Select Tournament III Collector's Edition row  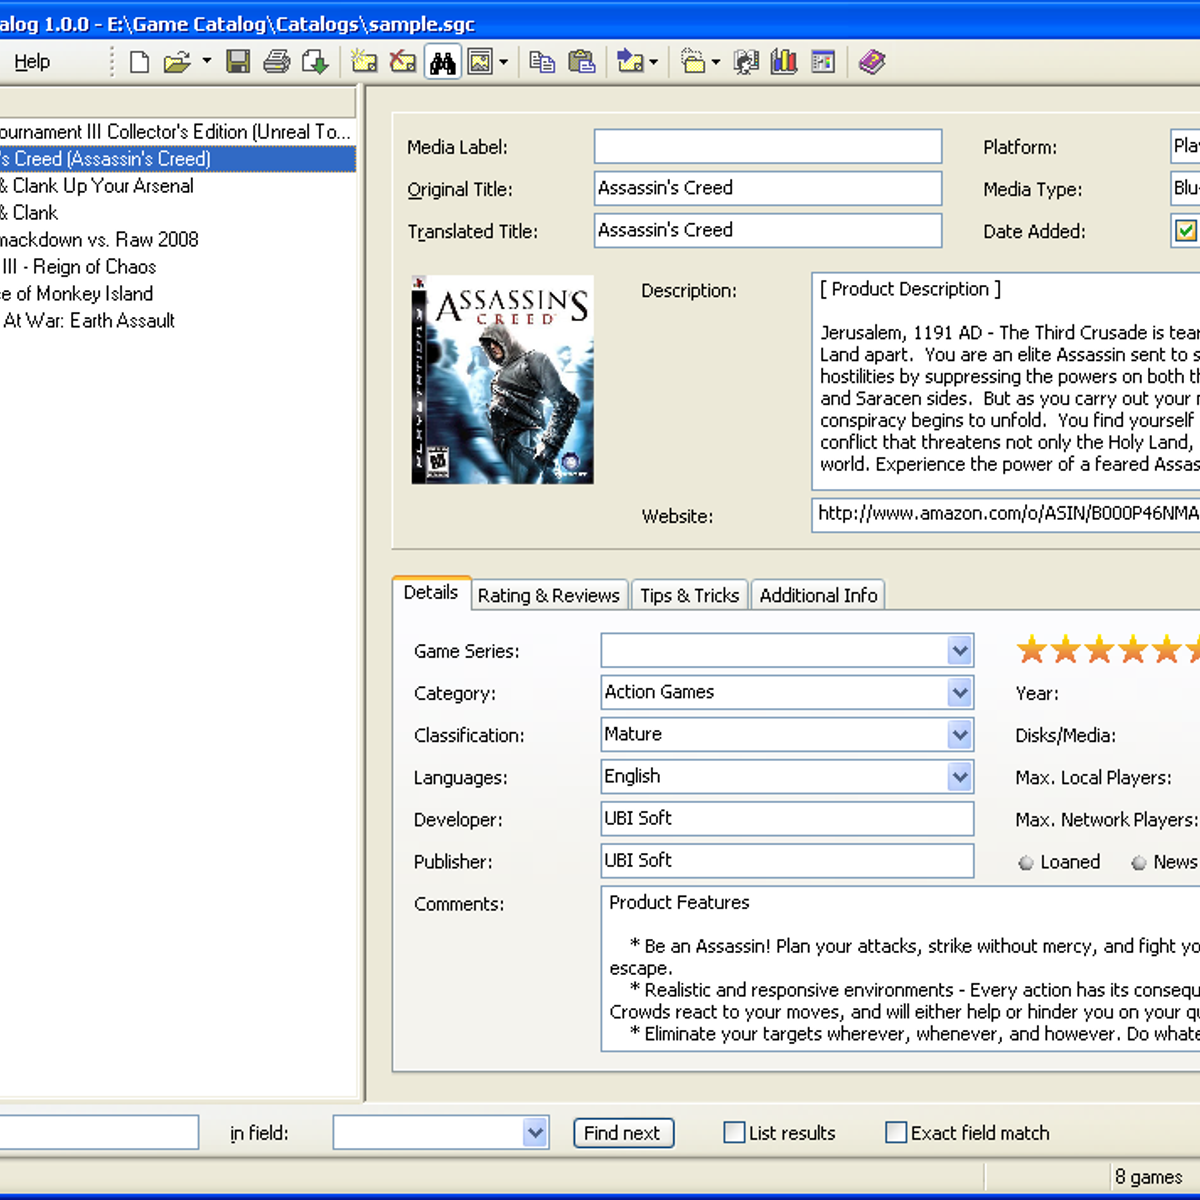177,132
